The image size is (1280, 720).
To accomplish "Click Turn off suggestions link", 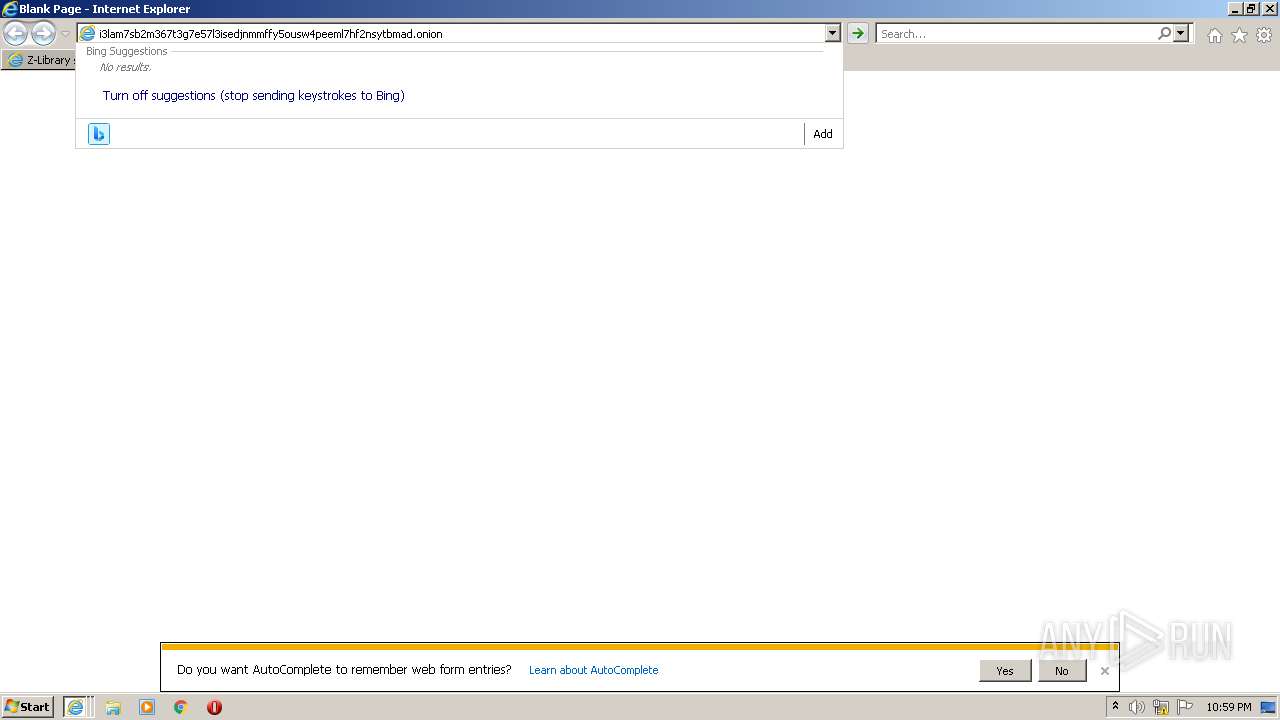I will (253, 96).
